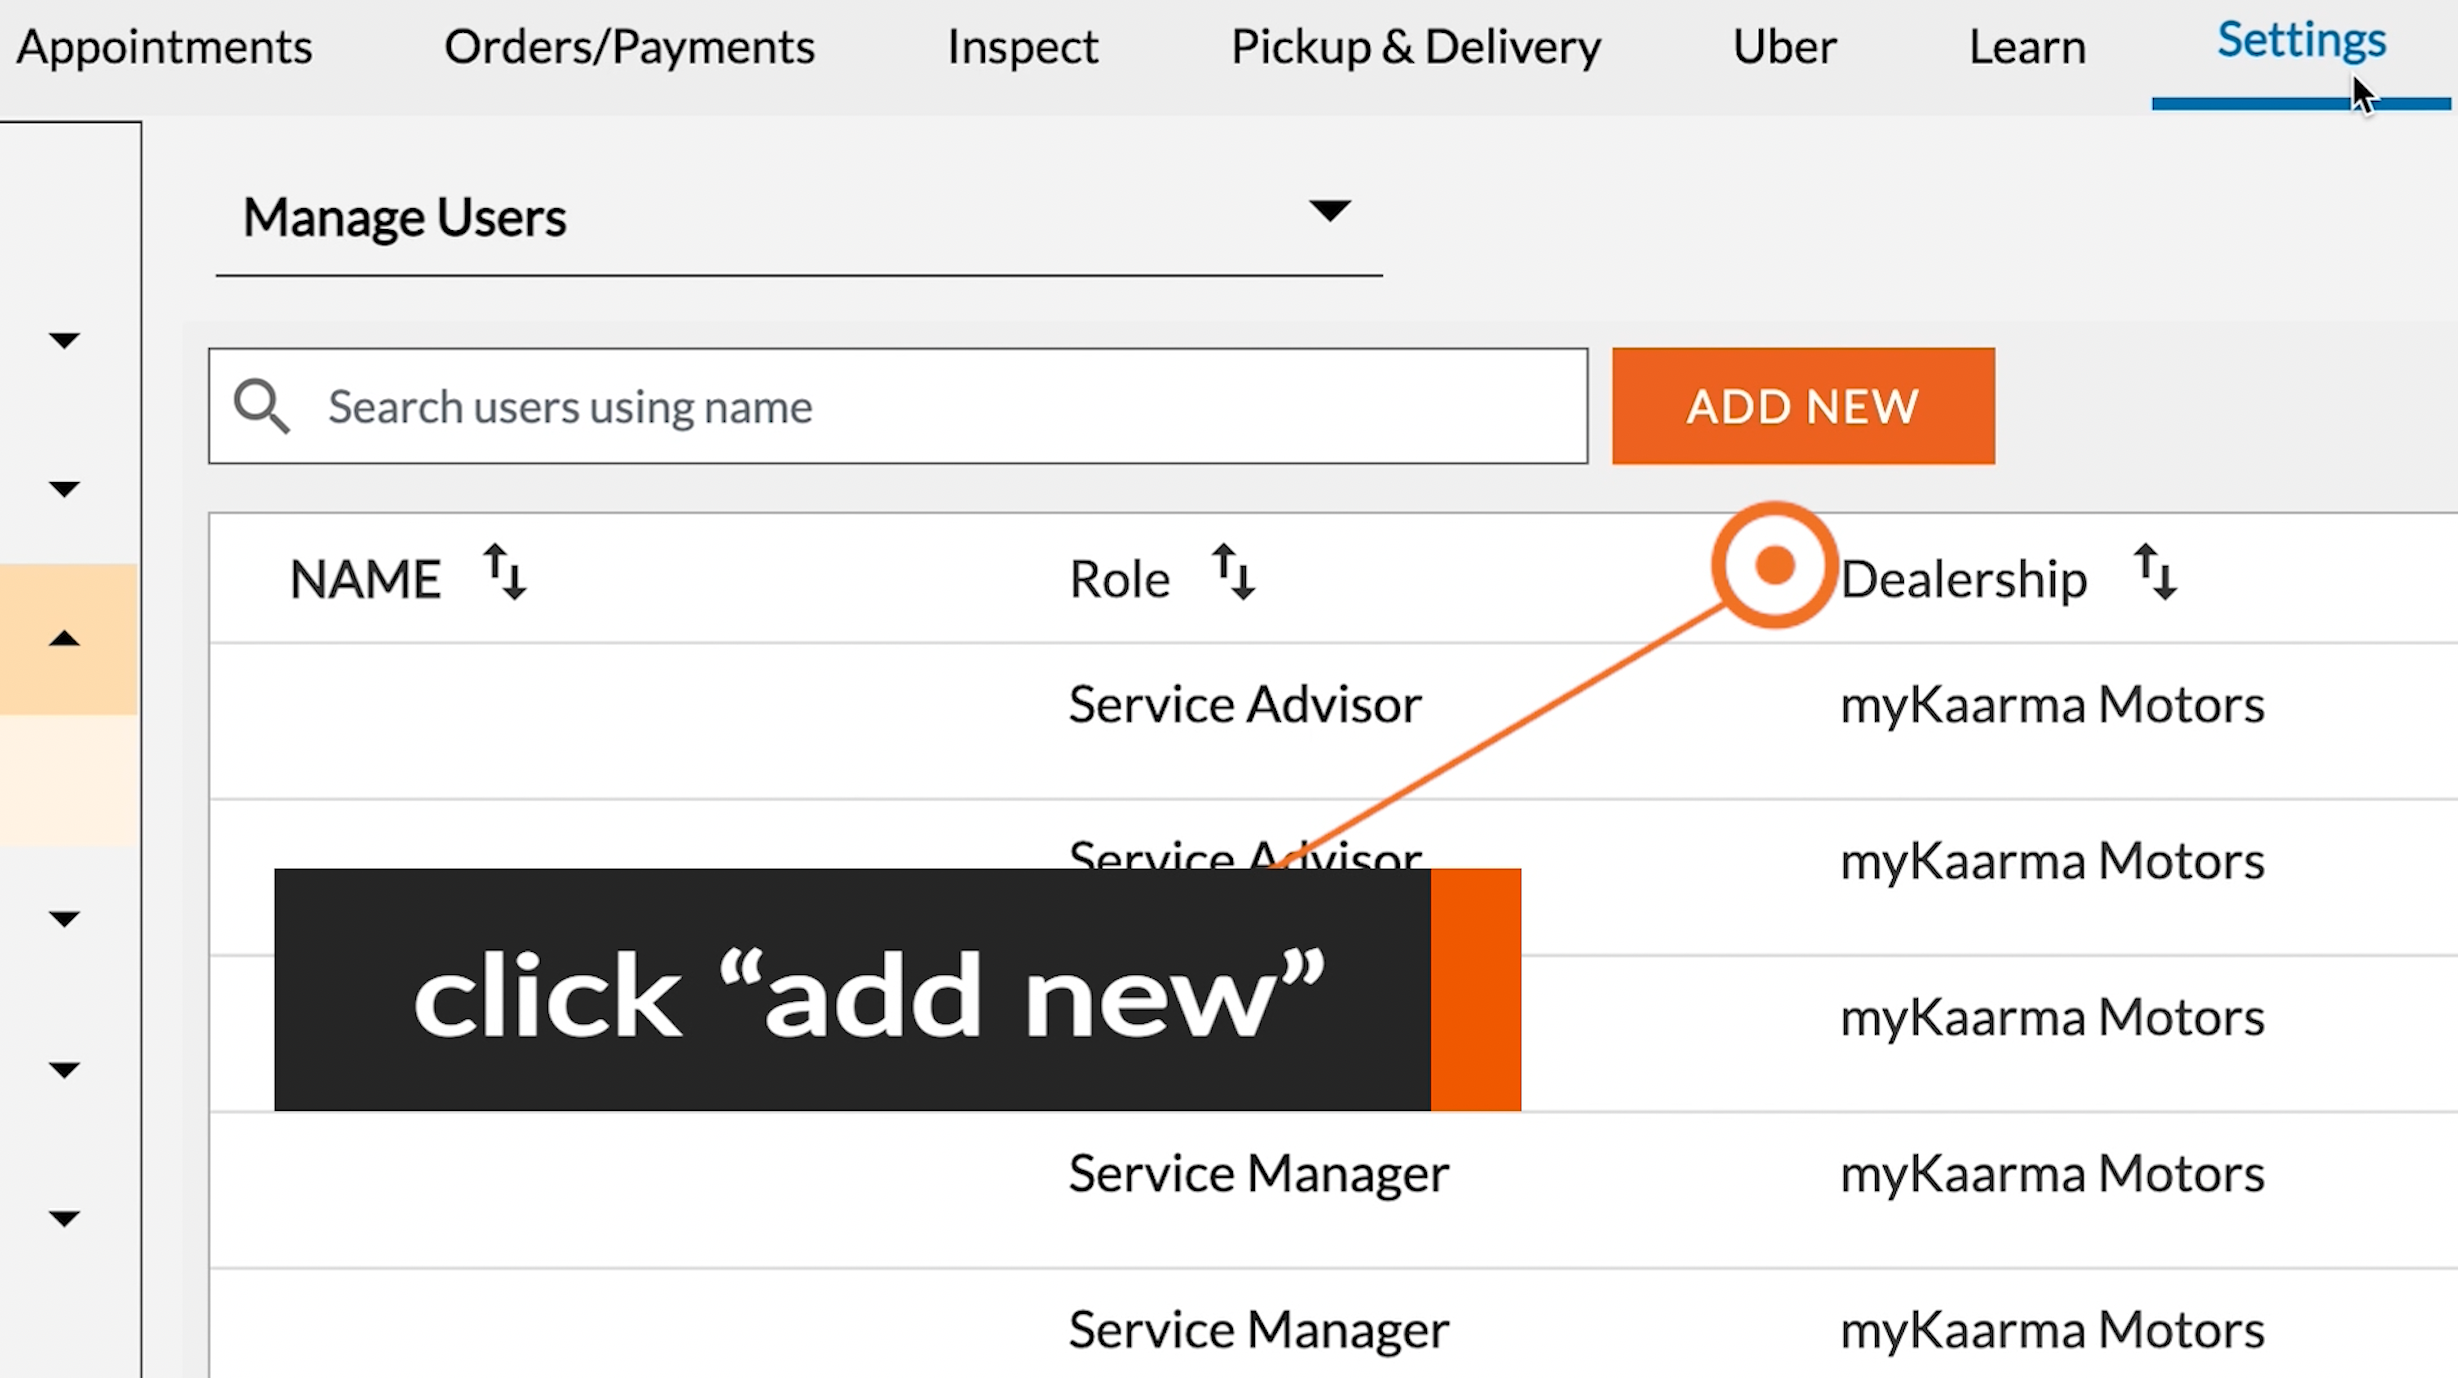Viewport: 2458px width, 1378px height.
Task: Expand the second sidebar section arrow
Action: pos(64,489)
